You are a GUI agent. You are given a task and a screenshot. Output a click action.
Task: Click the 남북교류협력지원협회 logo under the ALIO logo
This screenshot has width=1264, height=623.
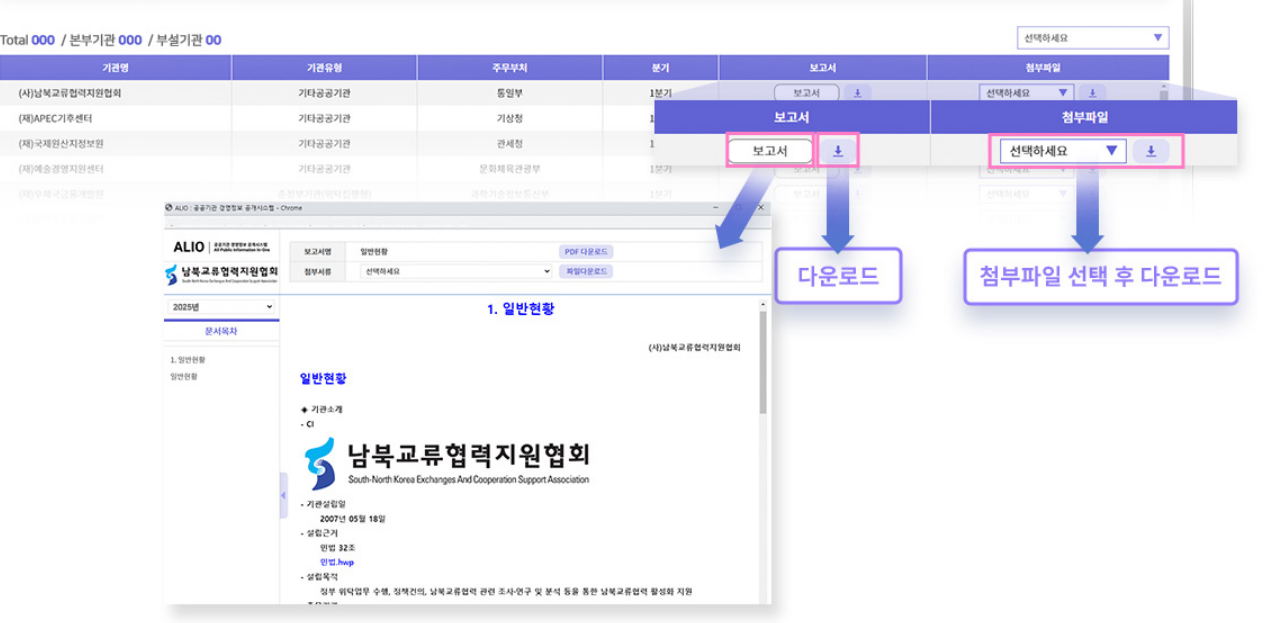click(223, 274)
